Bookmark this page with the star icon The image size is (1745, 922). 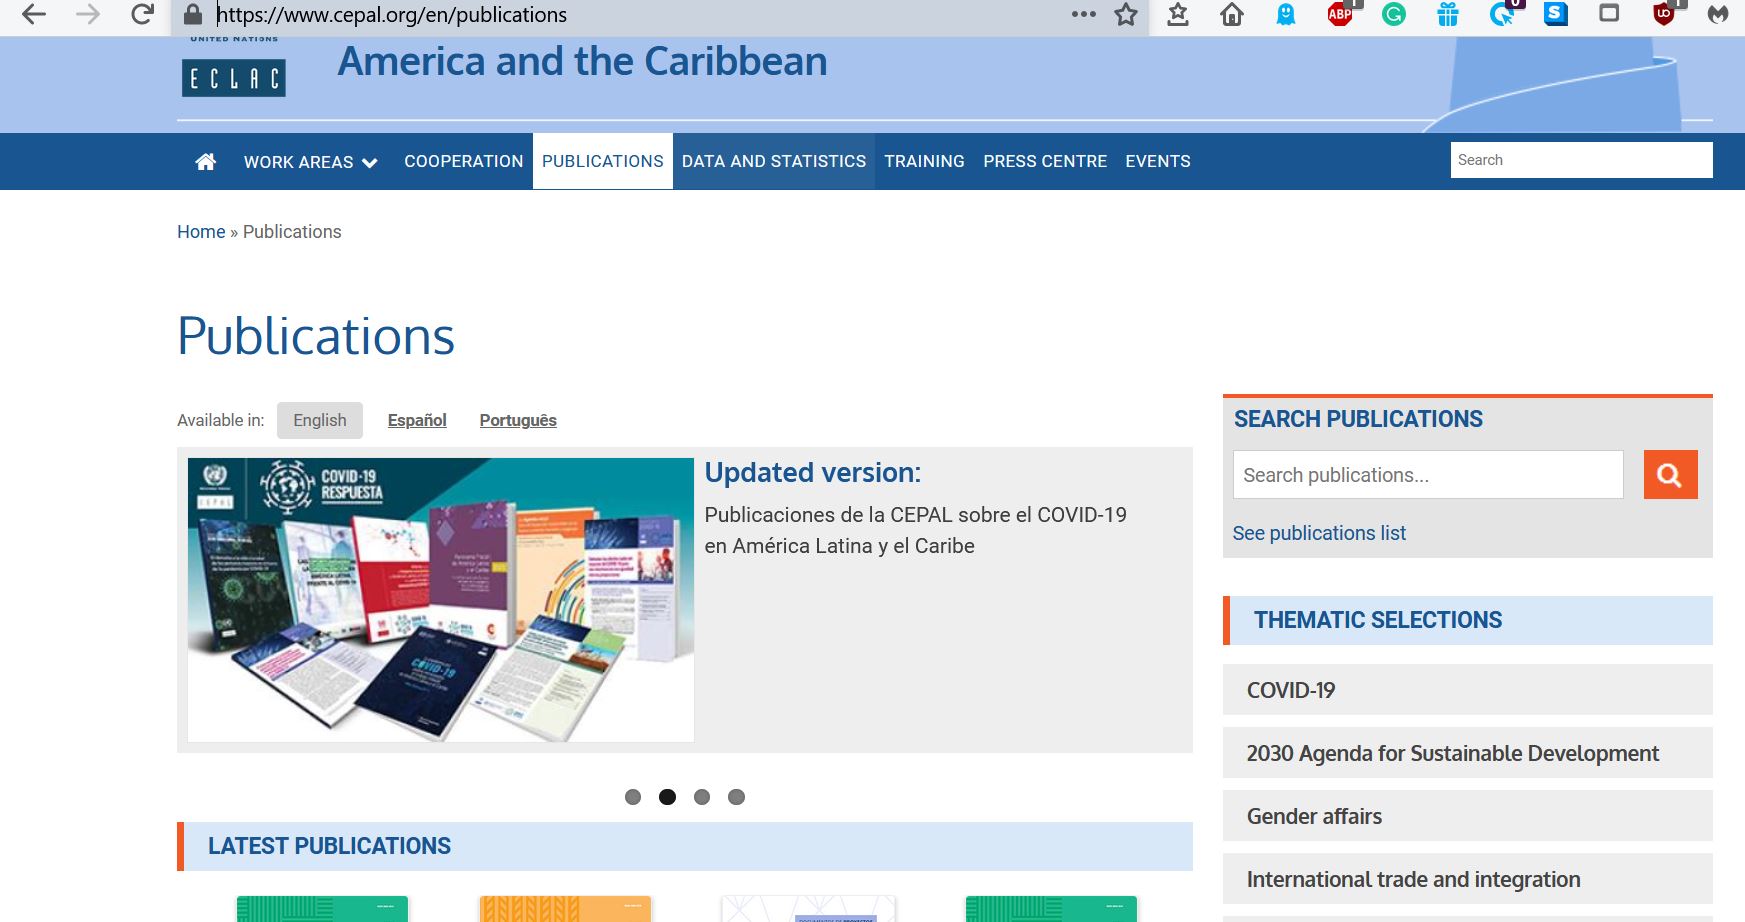tap(1126, 15)
